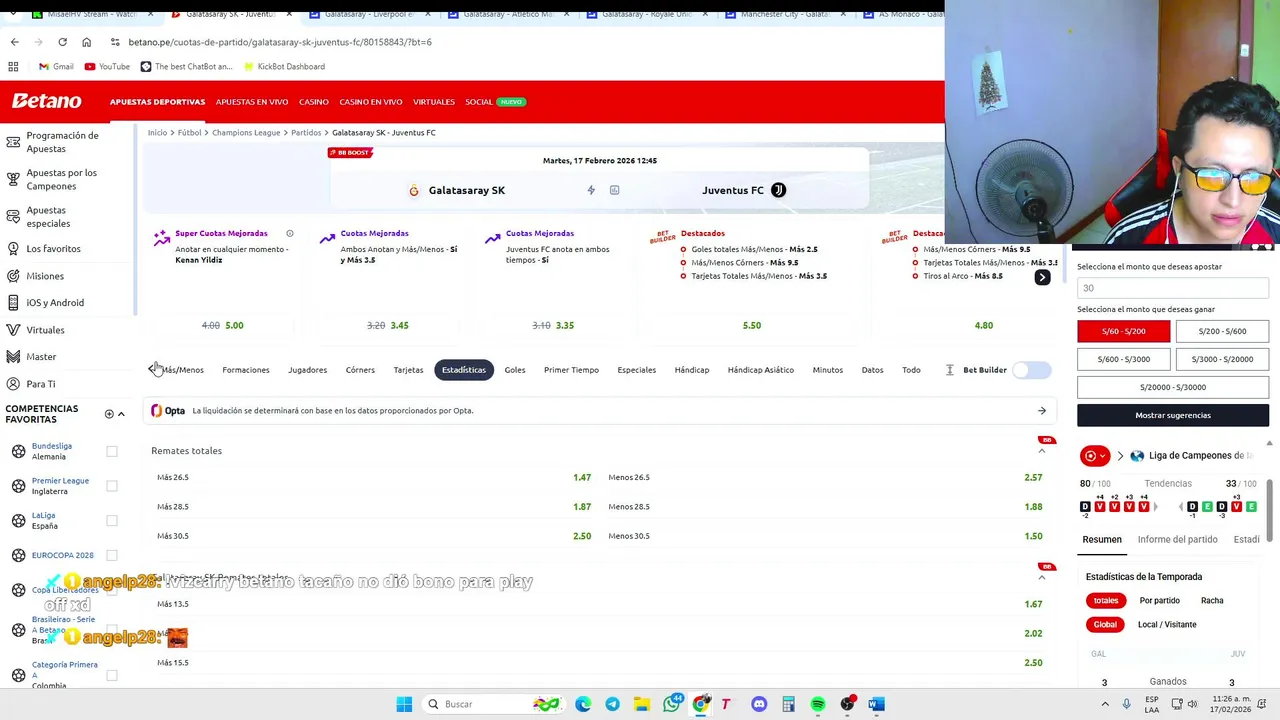
Task: Open the red sport selector dropdown
Action: (1096, 456)
